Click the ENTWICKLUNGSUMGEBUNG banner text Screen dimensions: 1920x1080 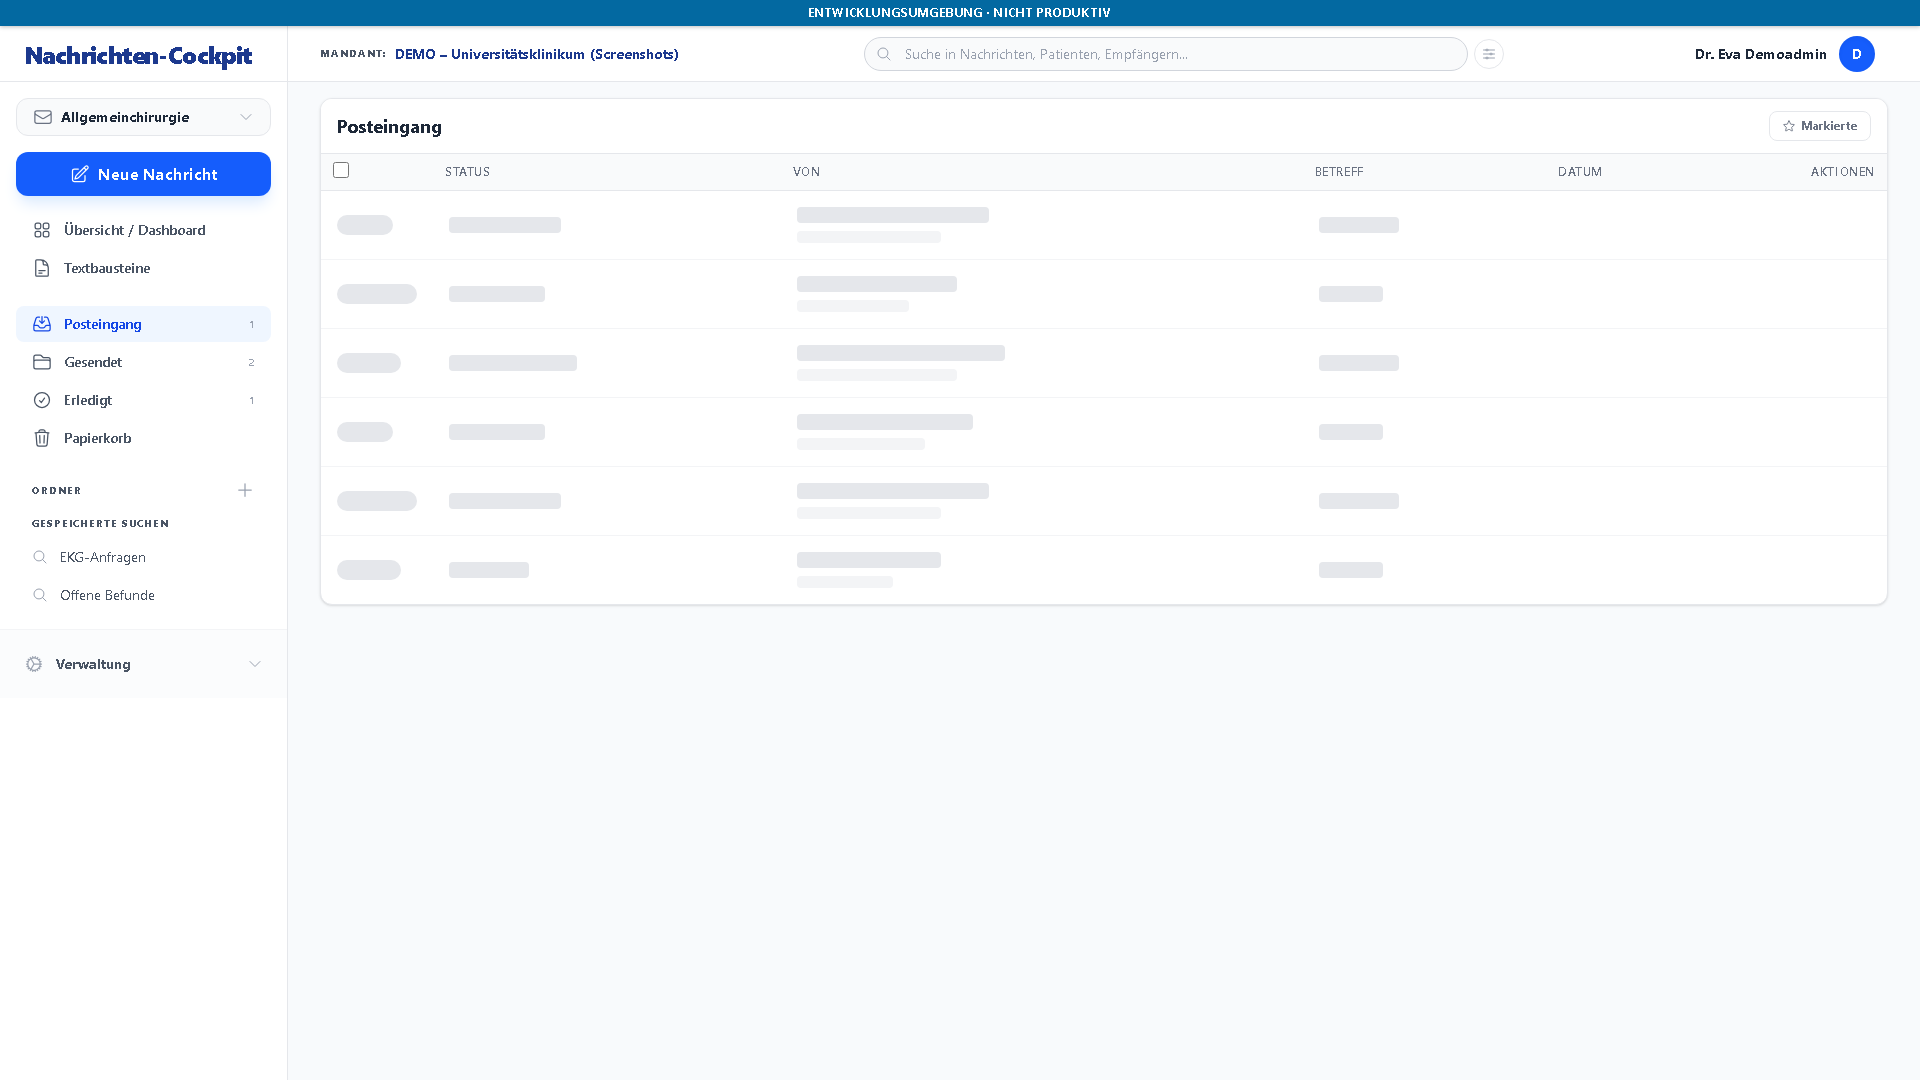point(959,12)
